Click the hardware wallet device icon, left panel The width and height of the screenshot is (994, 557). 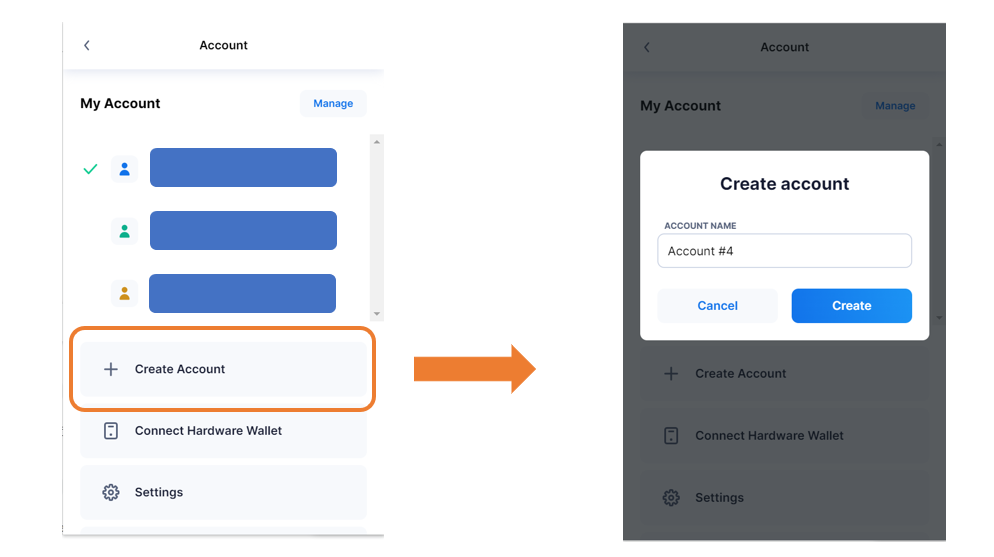(x=111, y=431)
